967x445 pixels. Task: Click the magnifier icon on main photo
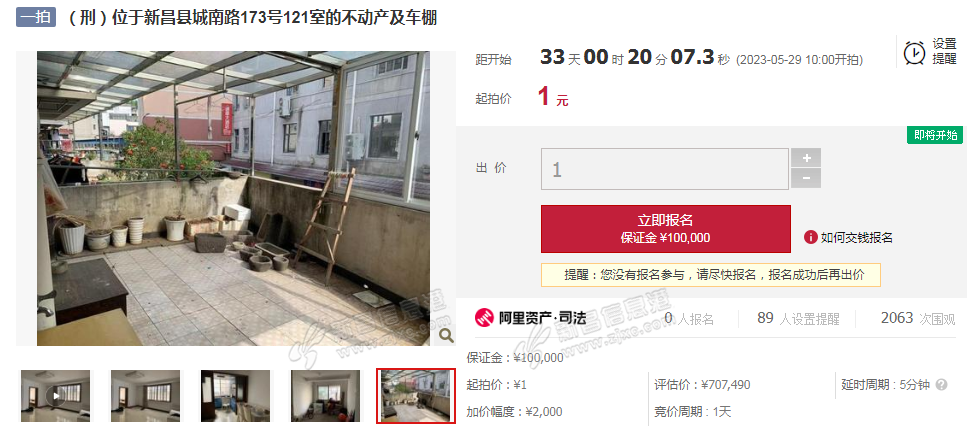tap(446, 335)
